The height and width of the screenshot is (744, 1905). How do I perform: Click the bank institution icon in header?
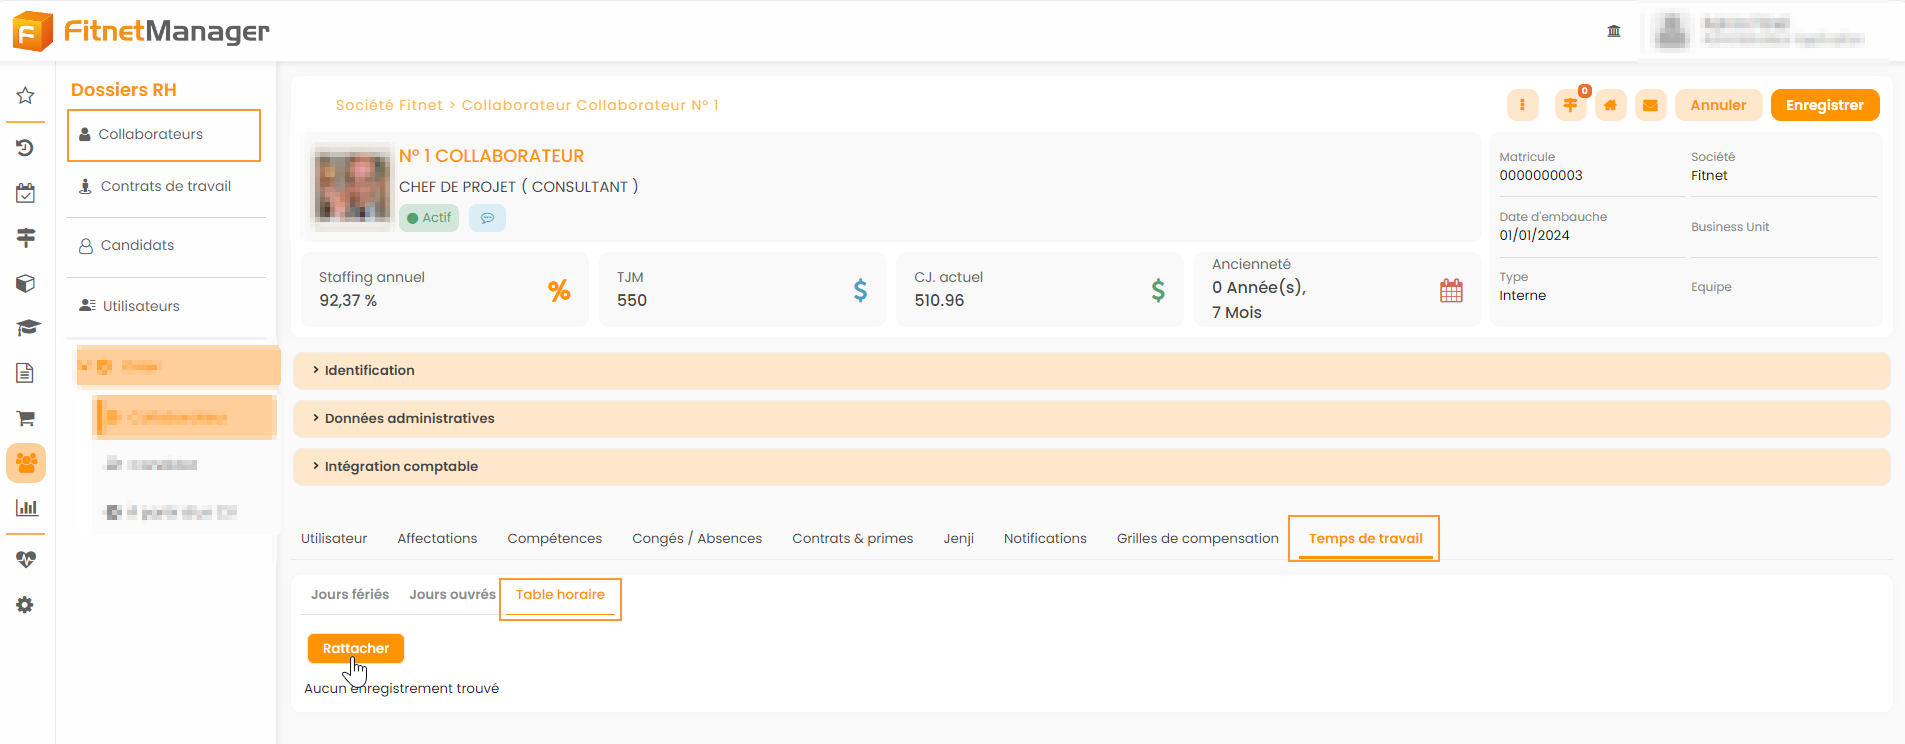pyautogui.click(x=1613, y=31)
